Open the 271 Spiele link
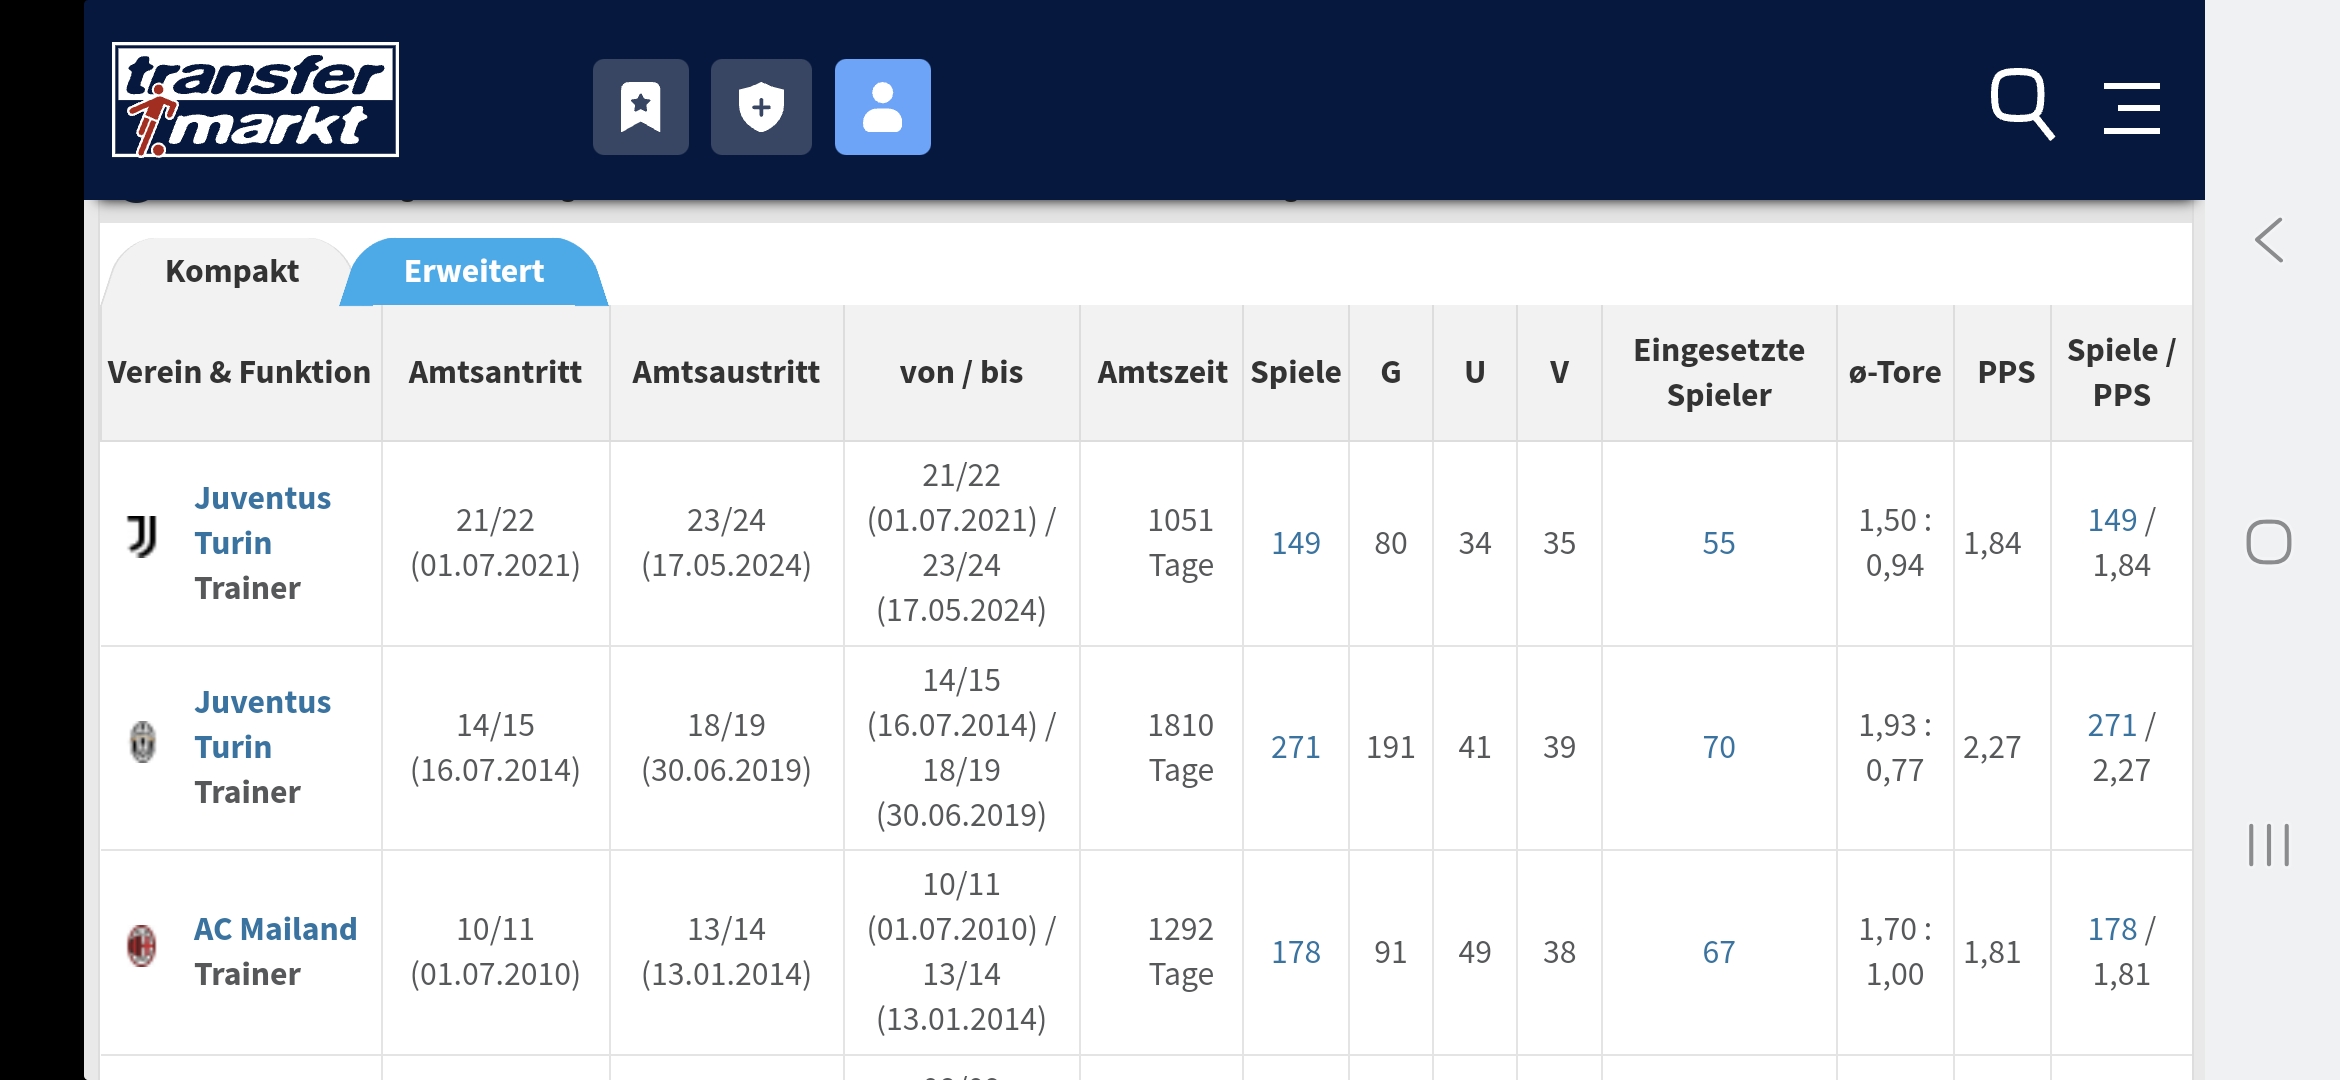This screenshot has width=2340, height=1080. [1296, 747]
